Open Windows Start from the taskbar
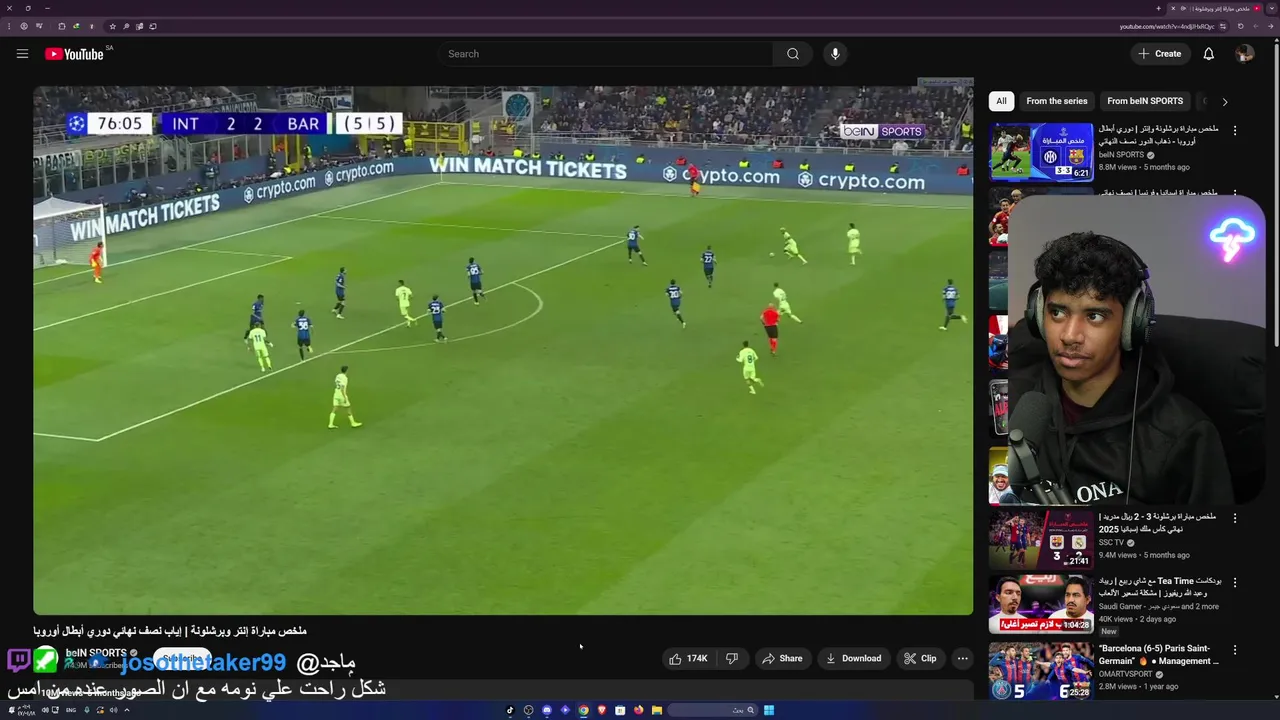1280x720 pixels. click(x=769, y=710)
